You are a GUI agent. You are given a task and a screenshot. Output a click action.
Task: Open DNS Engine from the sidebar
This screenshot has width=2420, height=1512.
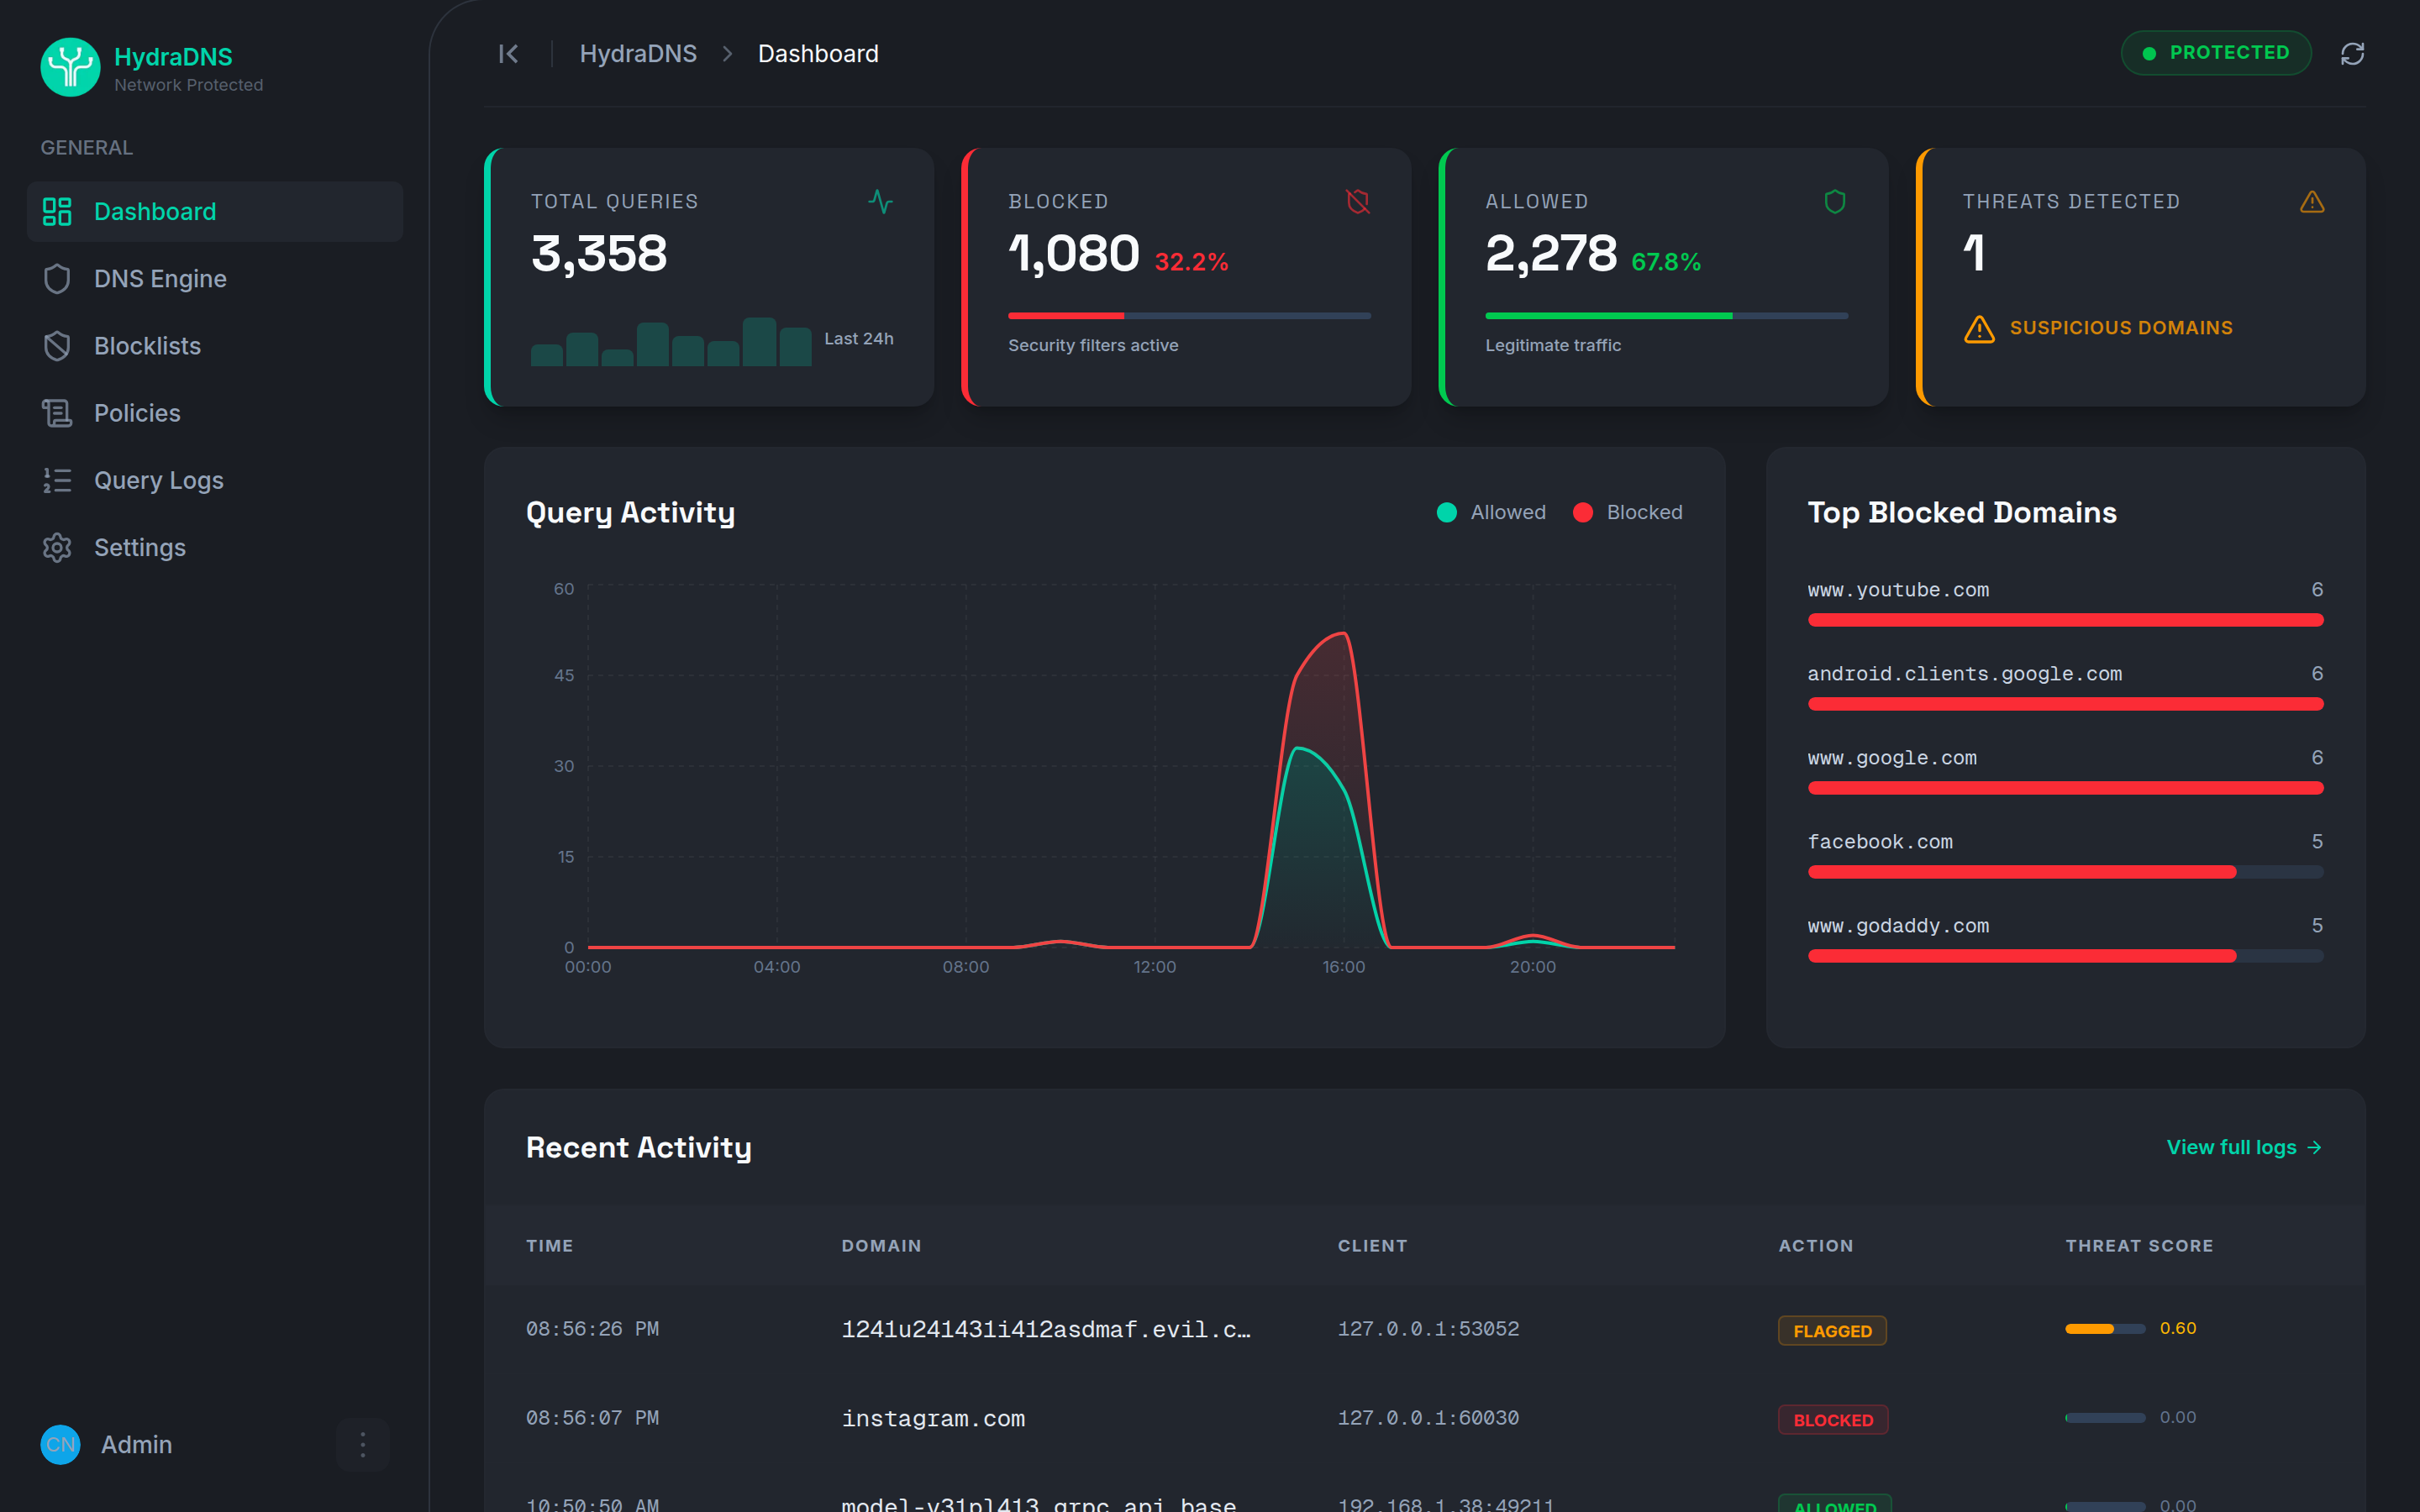(215, 279)
